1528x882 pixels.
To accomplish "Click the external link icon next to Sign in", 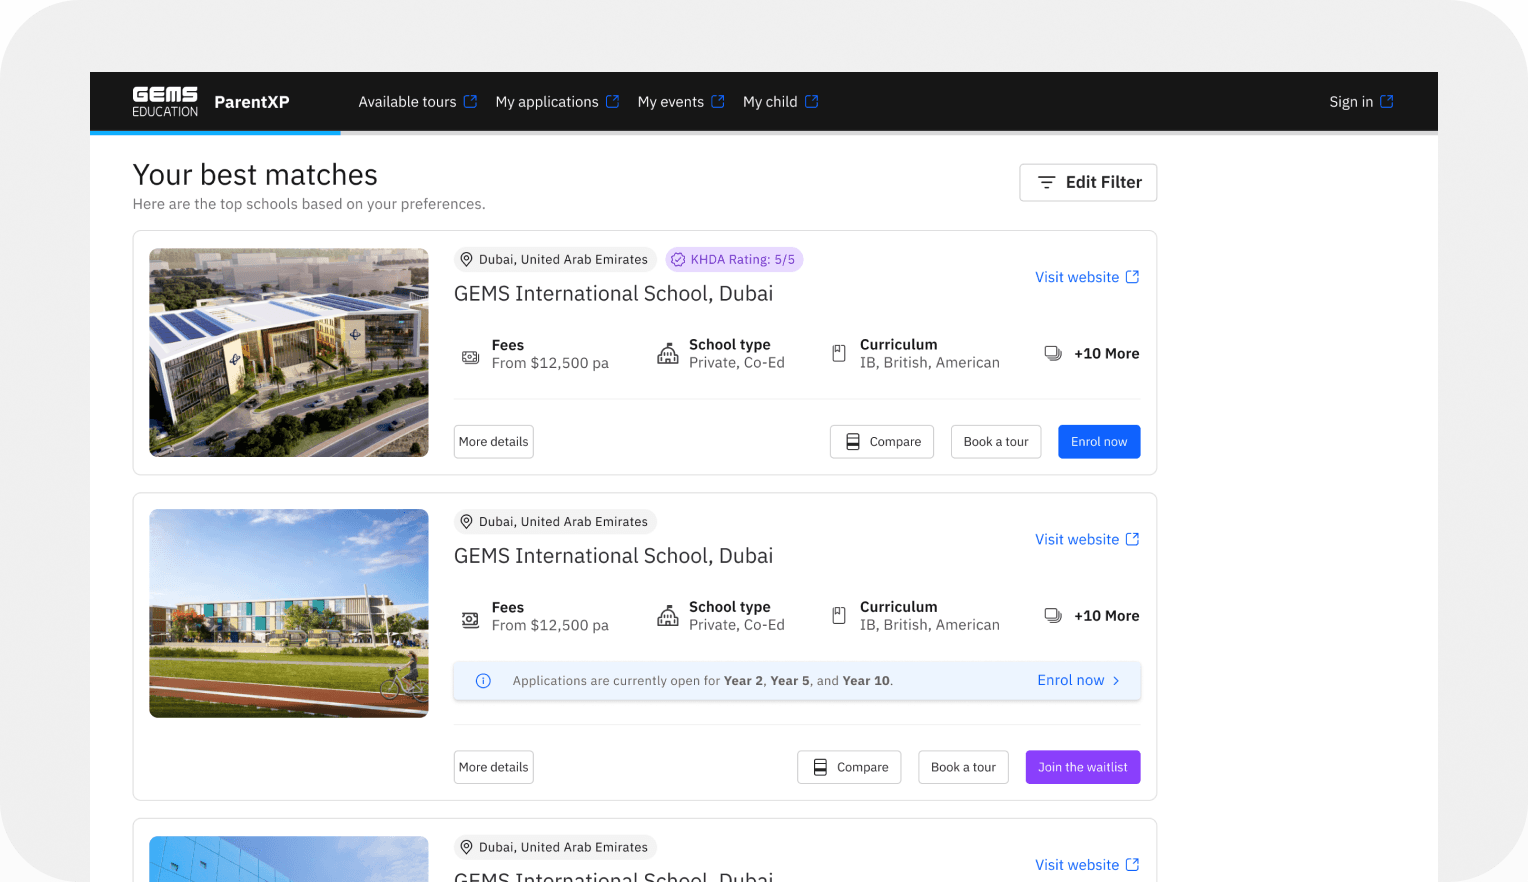I will point(1389,101).
